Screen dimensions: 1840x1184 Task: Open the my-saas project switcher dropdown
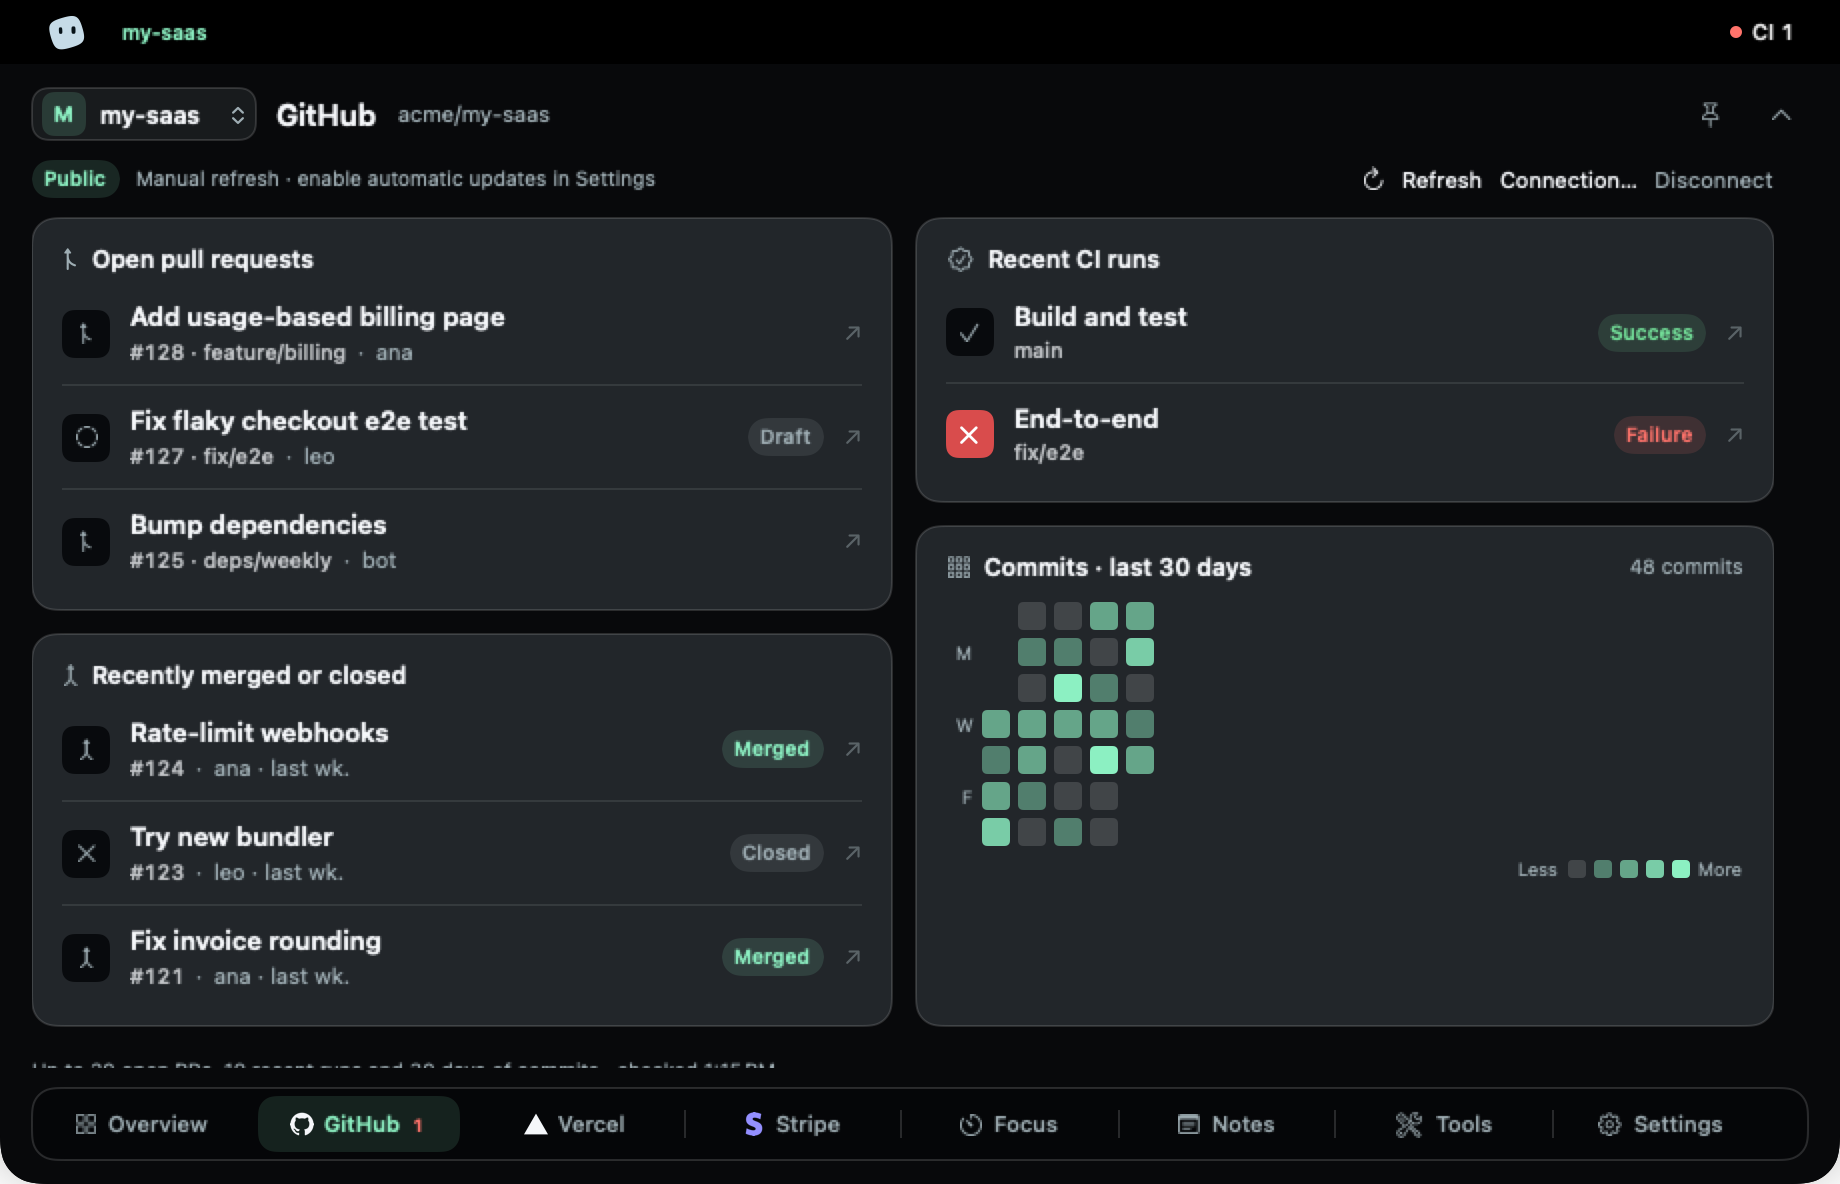click(144, 114)
